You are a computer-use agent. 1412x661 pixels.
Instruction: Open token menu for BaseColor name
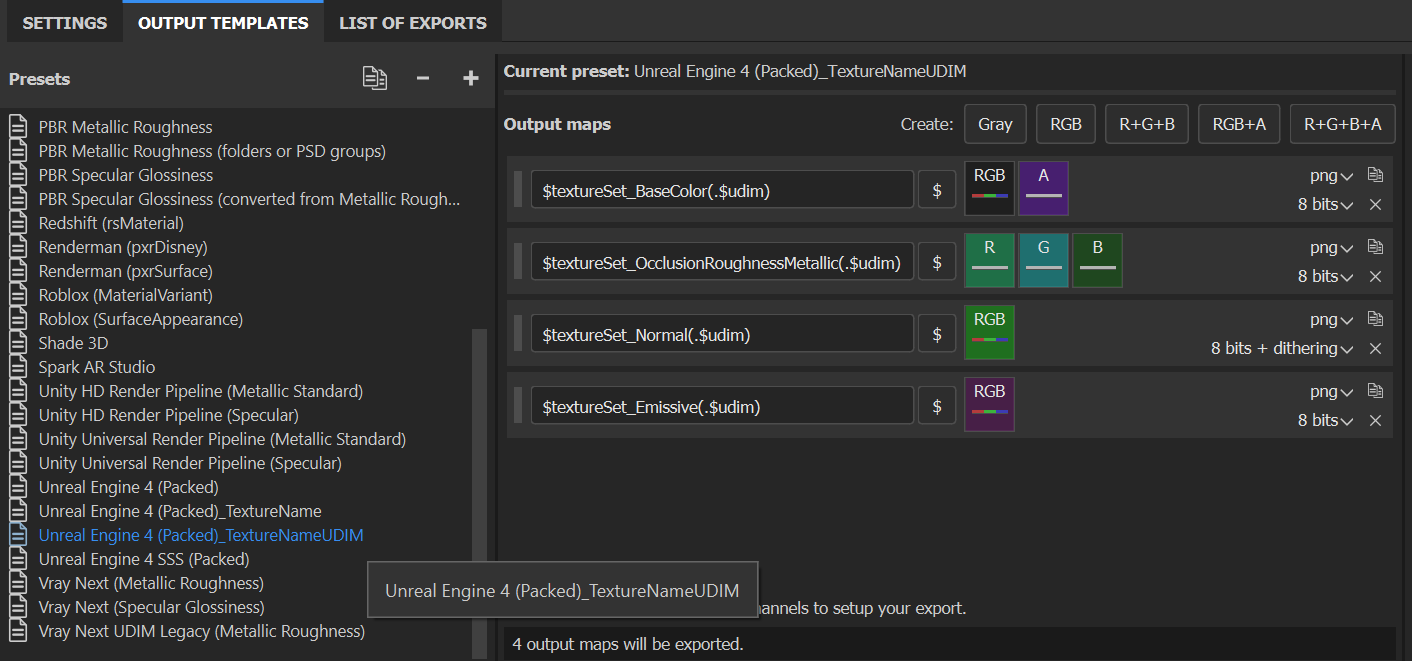pyautogui.click(x=937, y=190)
